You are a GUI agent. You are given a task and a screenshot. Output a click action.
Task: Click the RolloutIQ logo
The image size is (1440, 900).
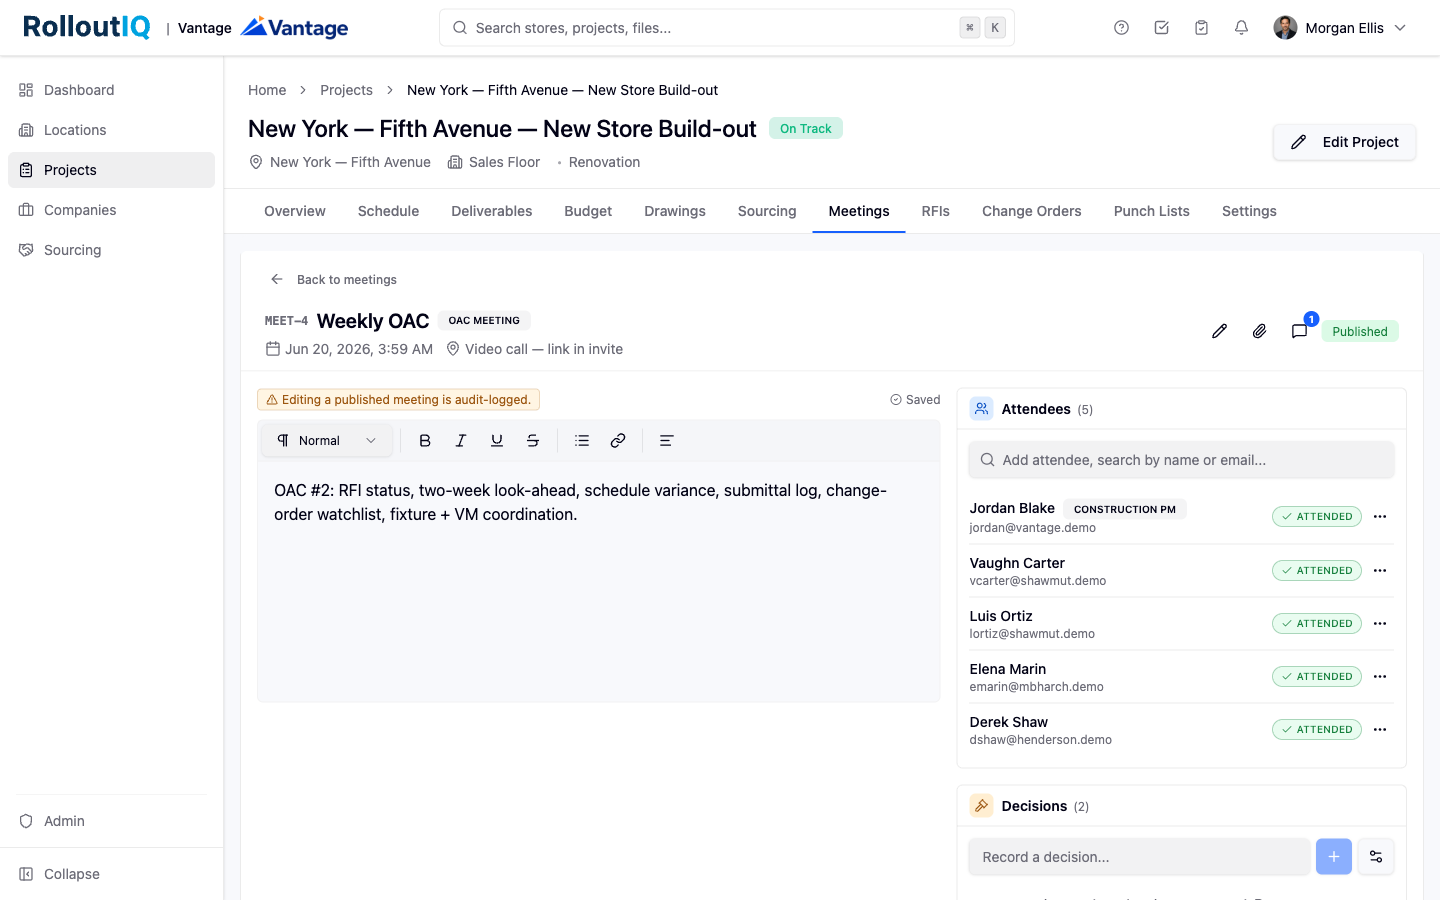tap(87, 27)
